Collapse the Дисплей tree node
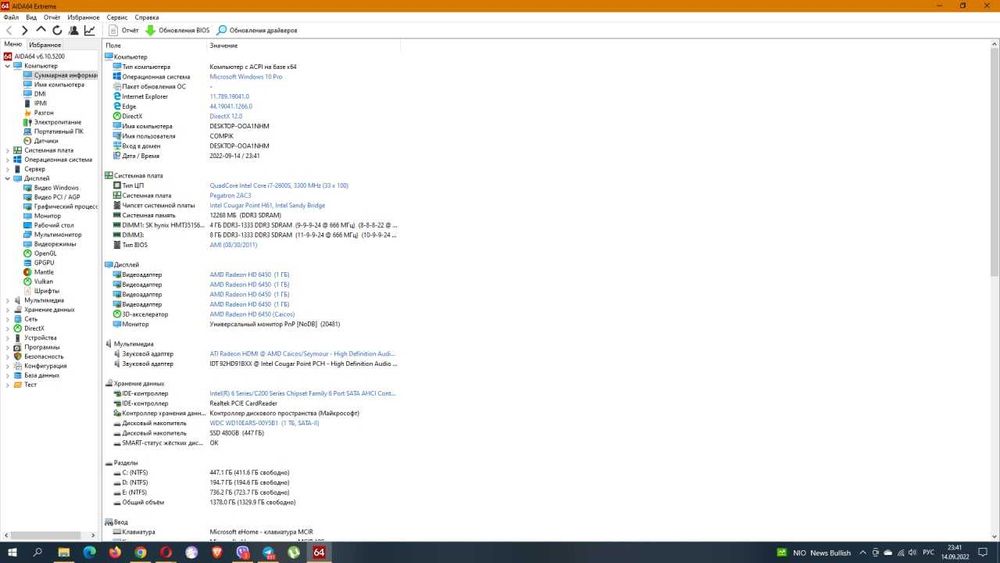This screenshot has width=1000, height=563. [8, 179]
